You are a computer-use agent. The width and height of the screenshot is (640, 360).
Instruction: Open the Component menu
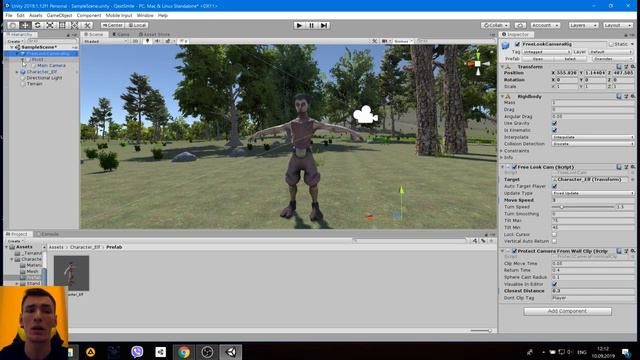coord(89,16)
